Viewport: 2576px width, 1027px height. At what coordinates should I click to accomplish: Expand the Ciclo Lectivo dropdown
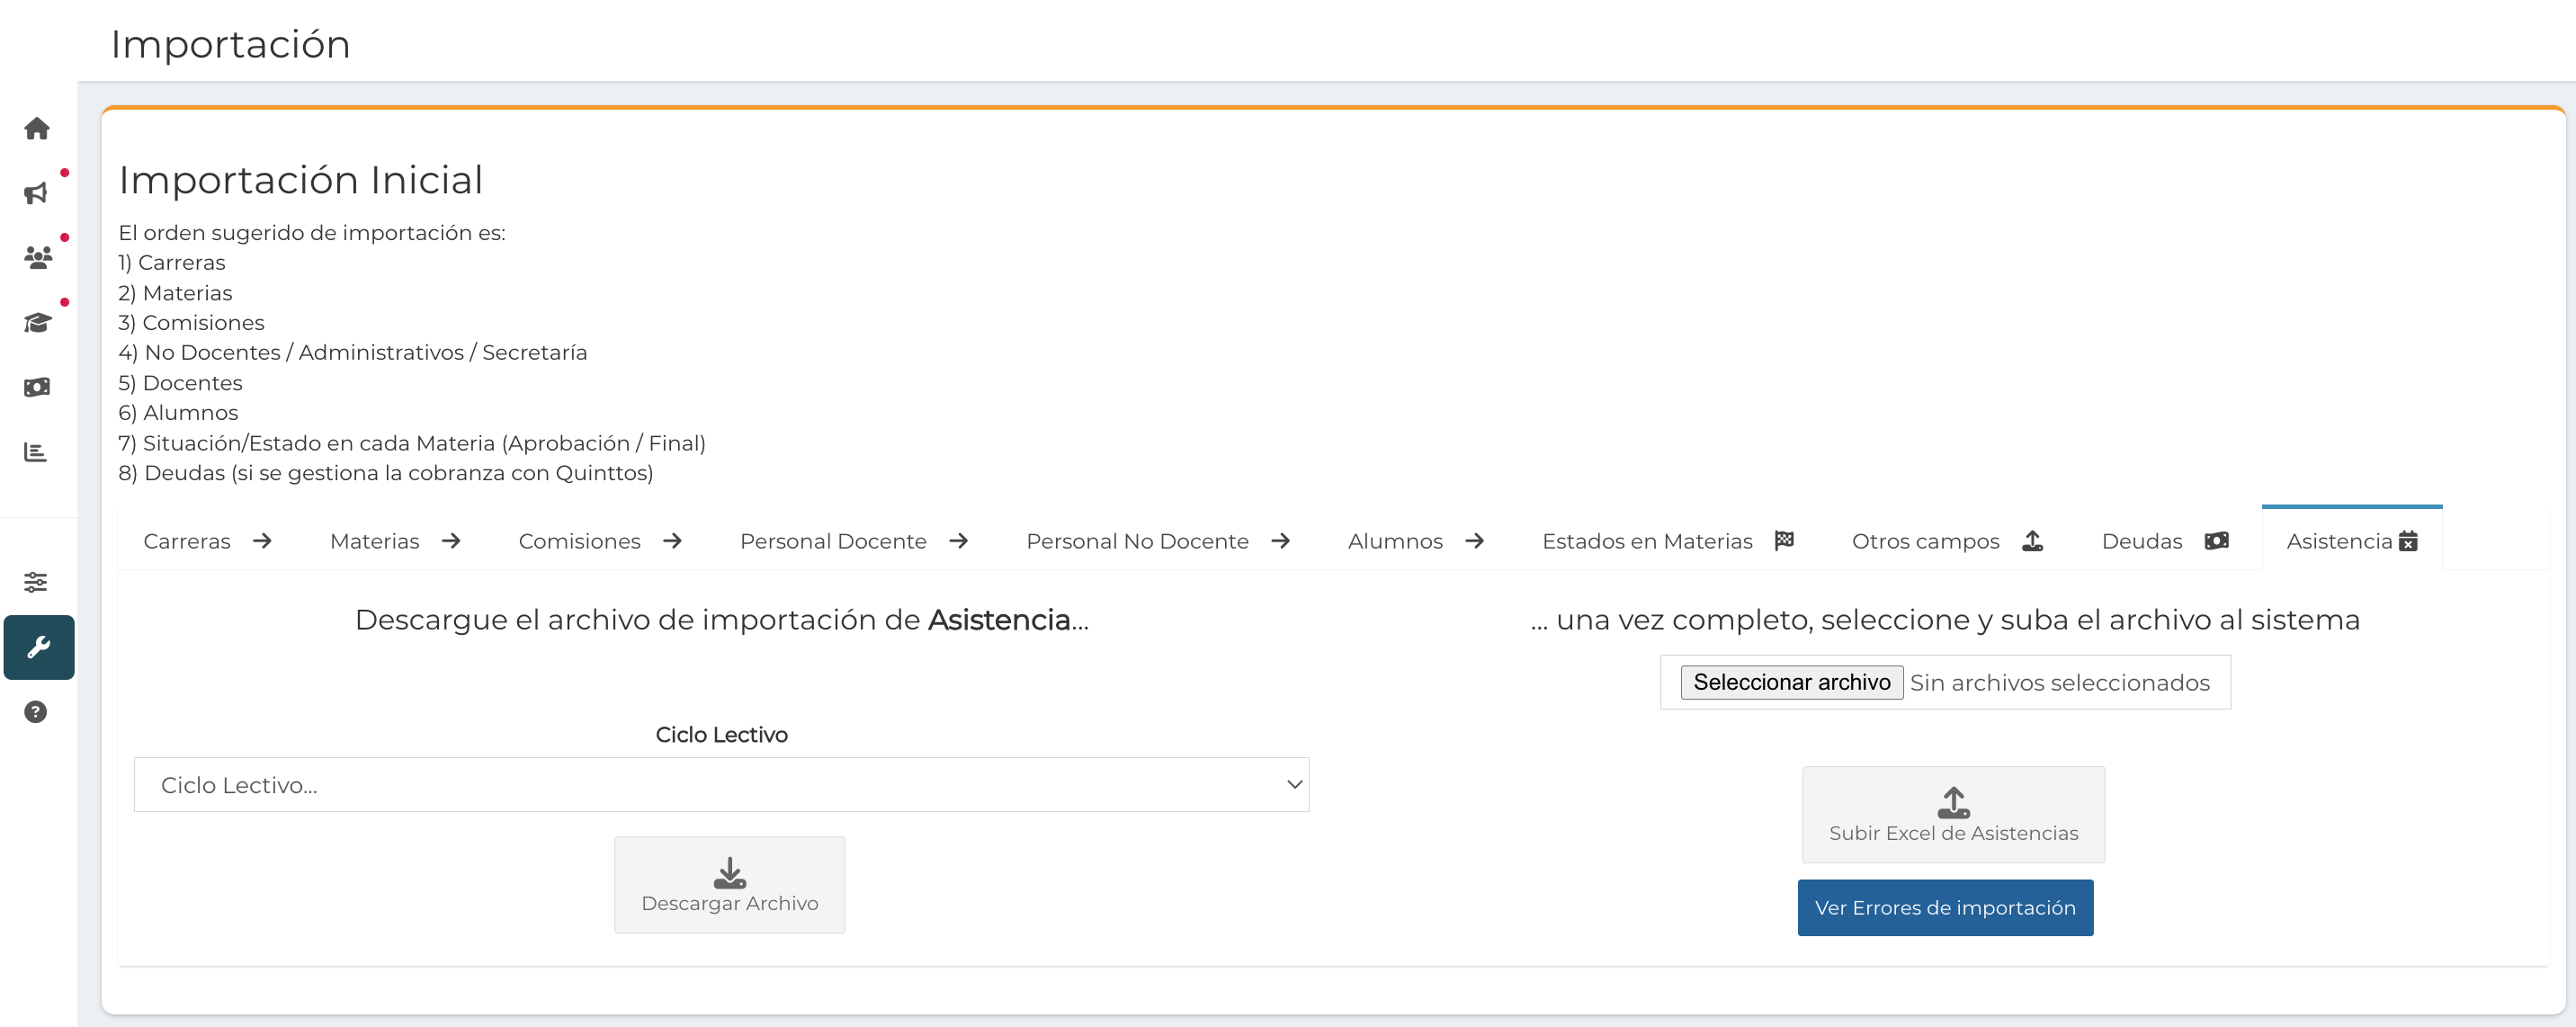(x=720, y=785)
